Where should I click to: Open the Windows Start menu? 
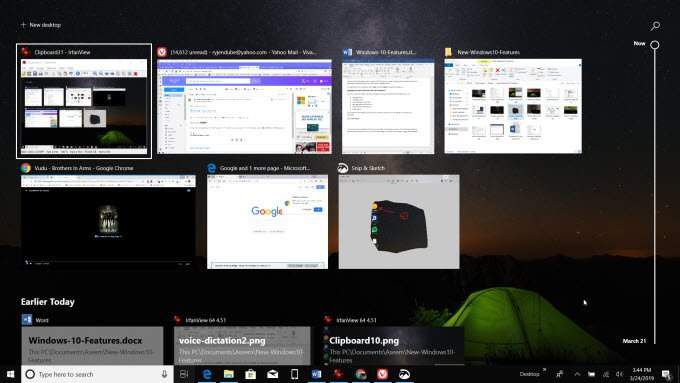point(10,374)
